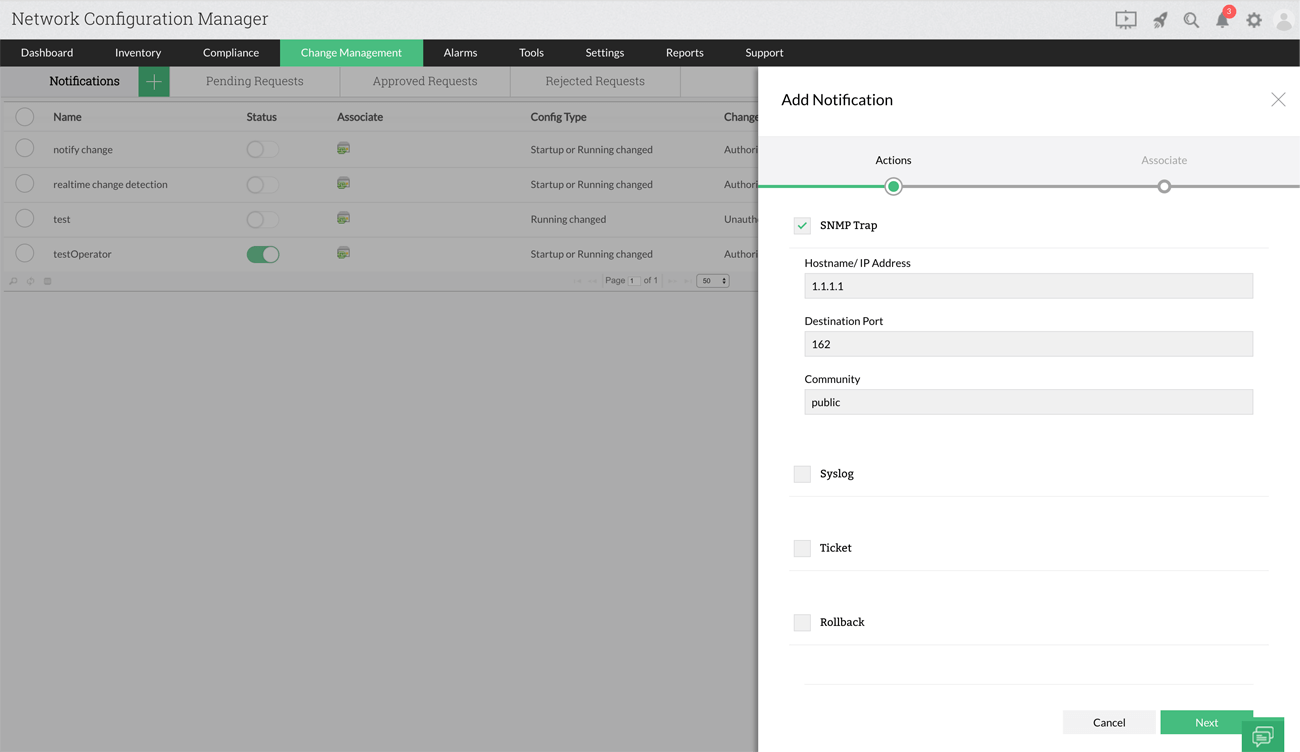Open table search in the bottom toolbar
The height and width of the screenshot is (752, 1300).
click(10, 281)
